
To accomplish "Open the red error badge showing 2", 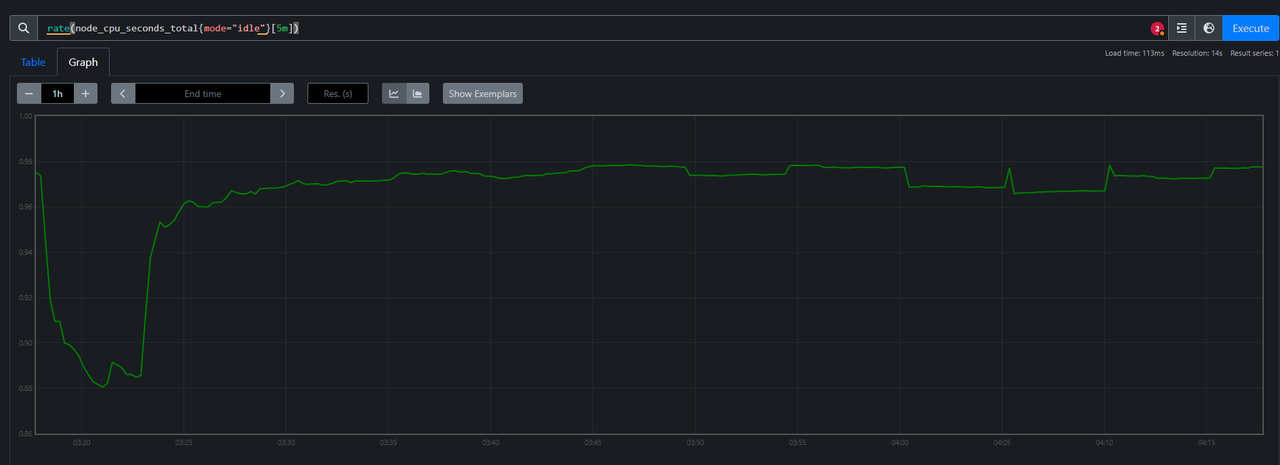I will (1157, 29).
